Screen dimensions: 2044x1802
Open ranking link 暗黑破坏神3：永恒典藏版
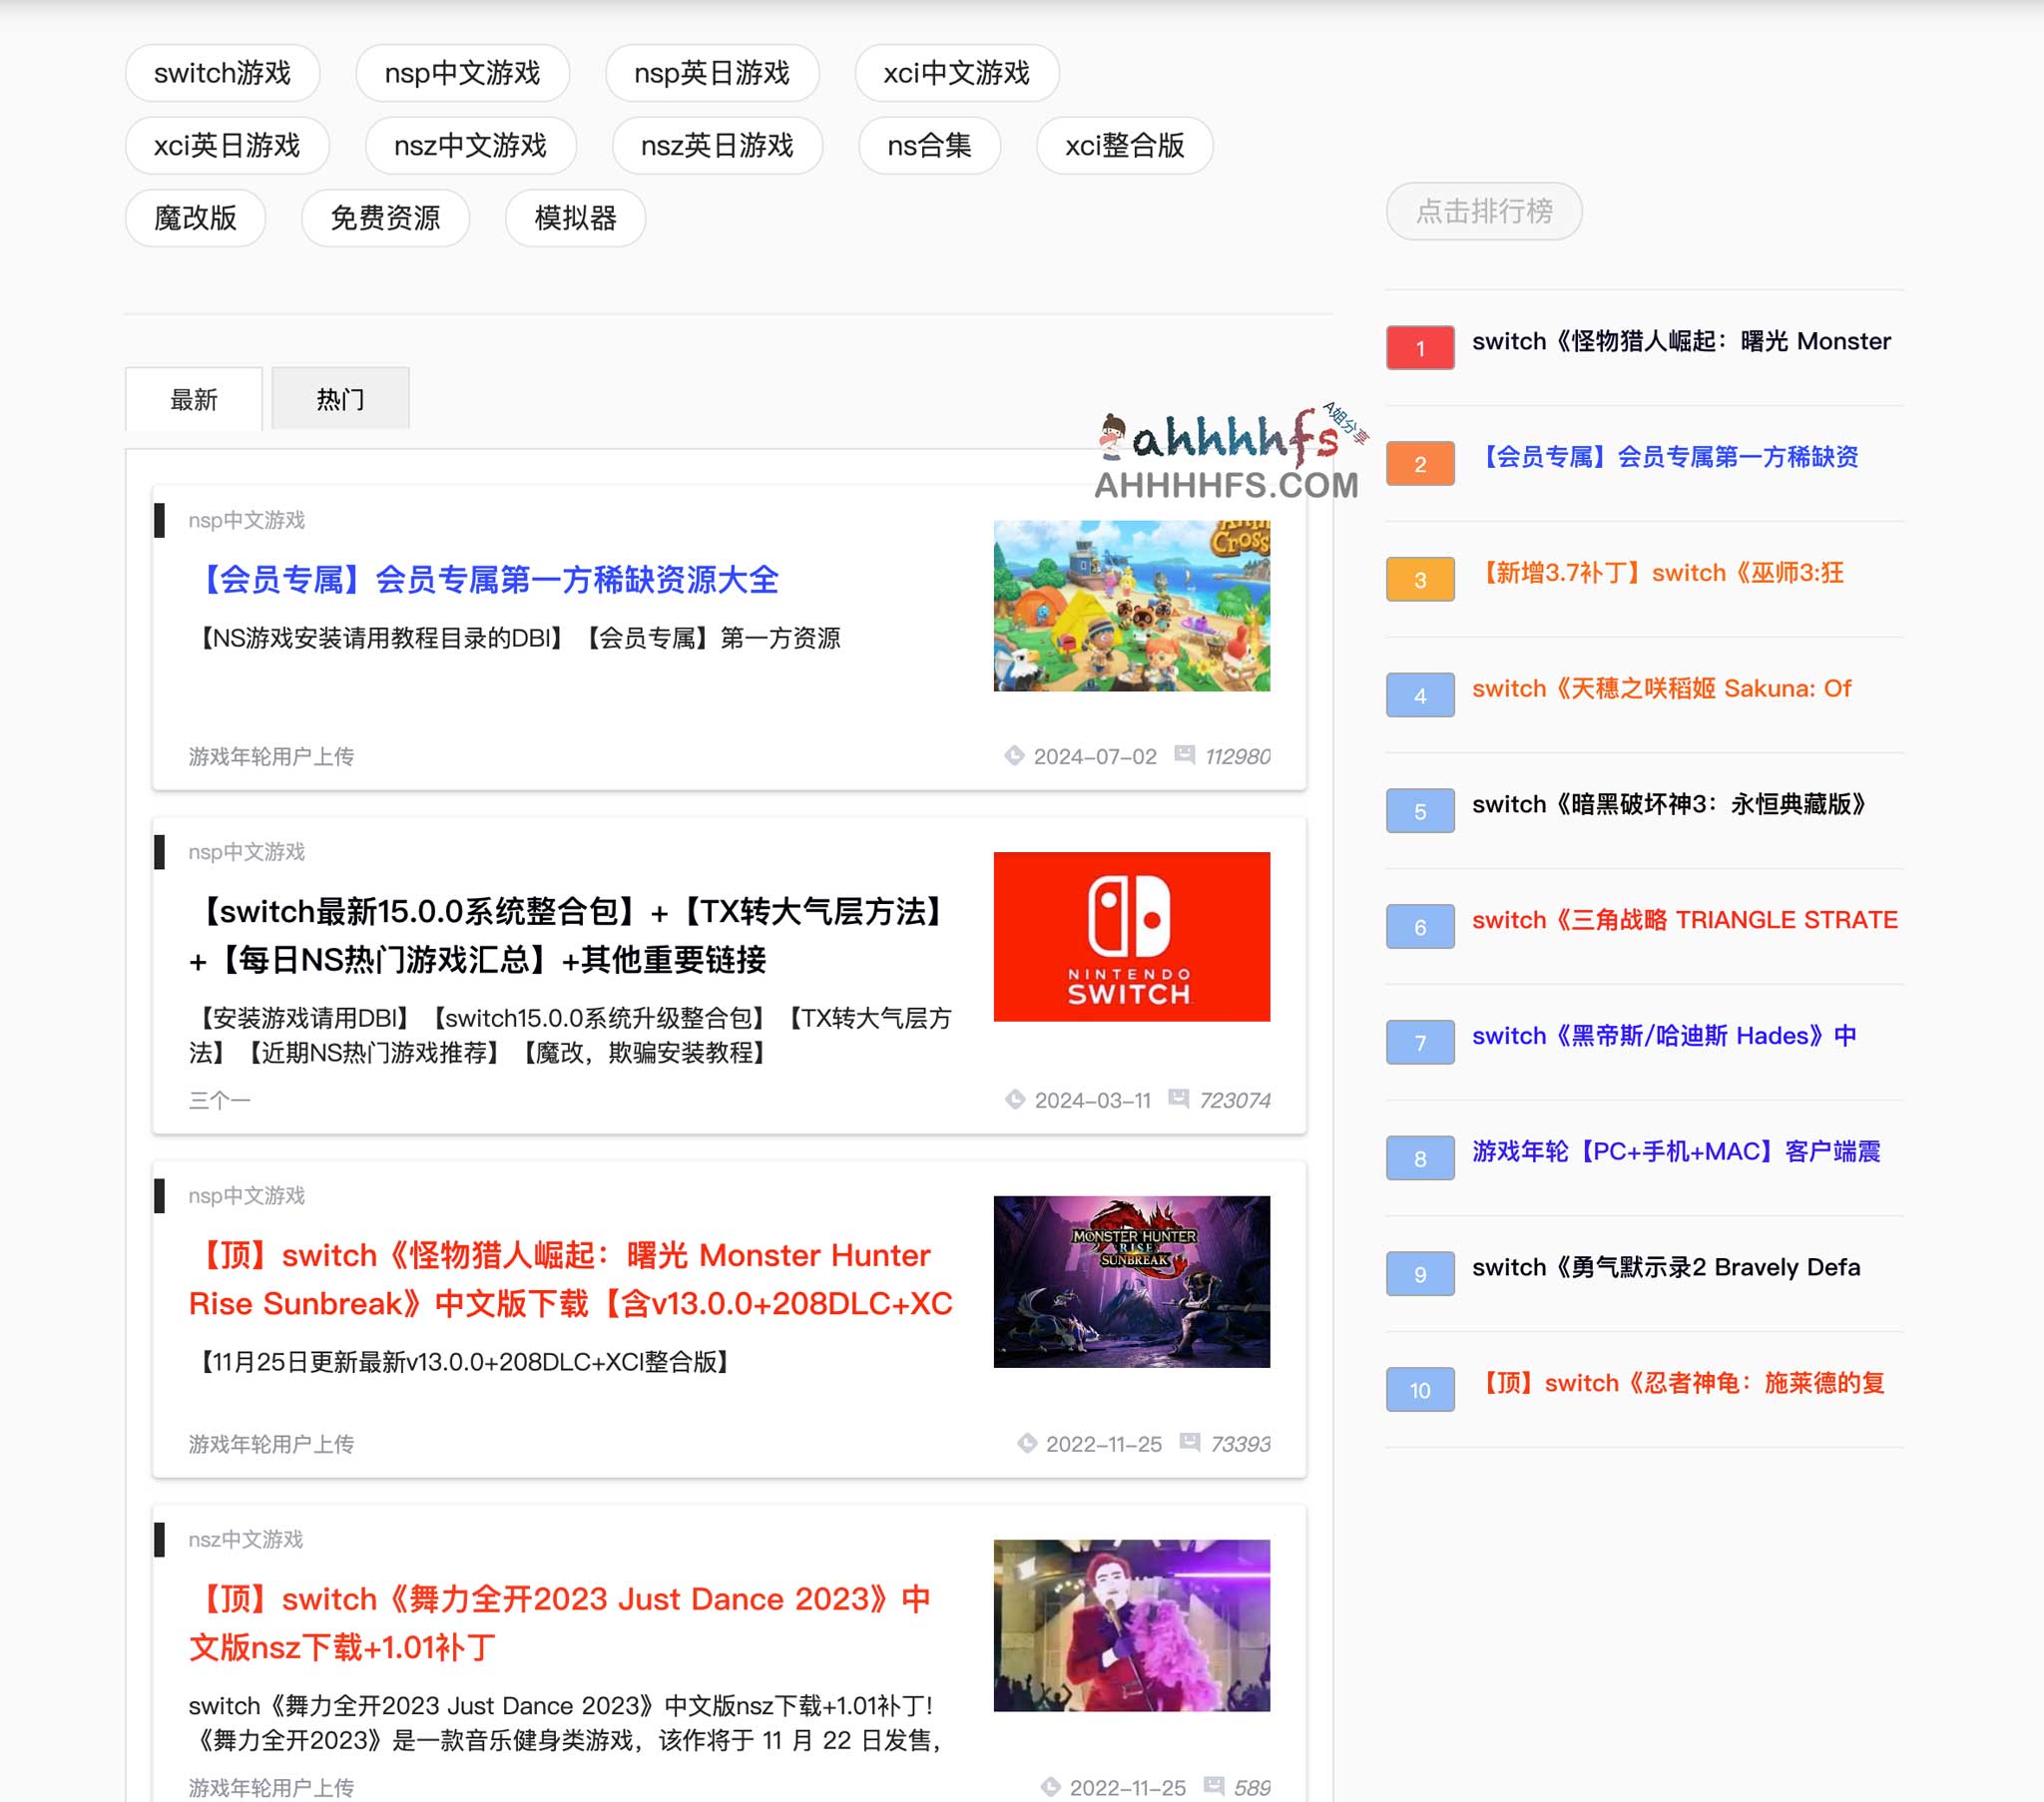pyautogui.click(x=1671, y=805)
